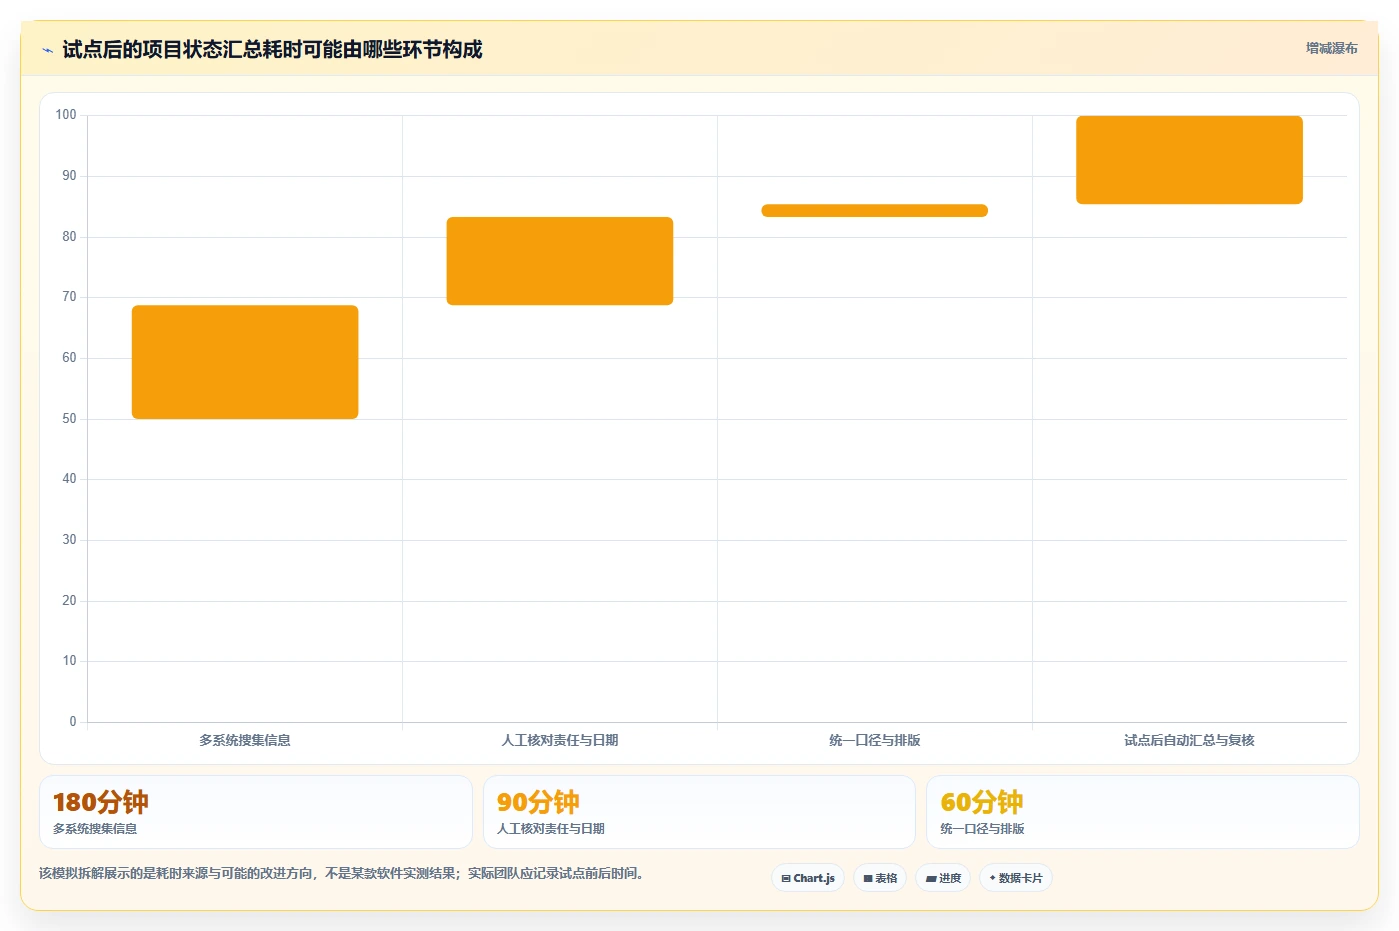Click the 试点后自动汇总与复核 x-axis label
The image size is (1399, 931).
[1189, 740]
